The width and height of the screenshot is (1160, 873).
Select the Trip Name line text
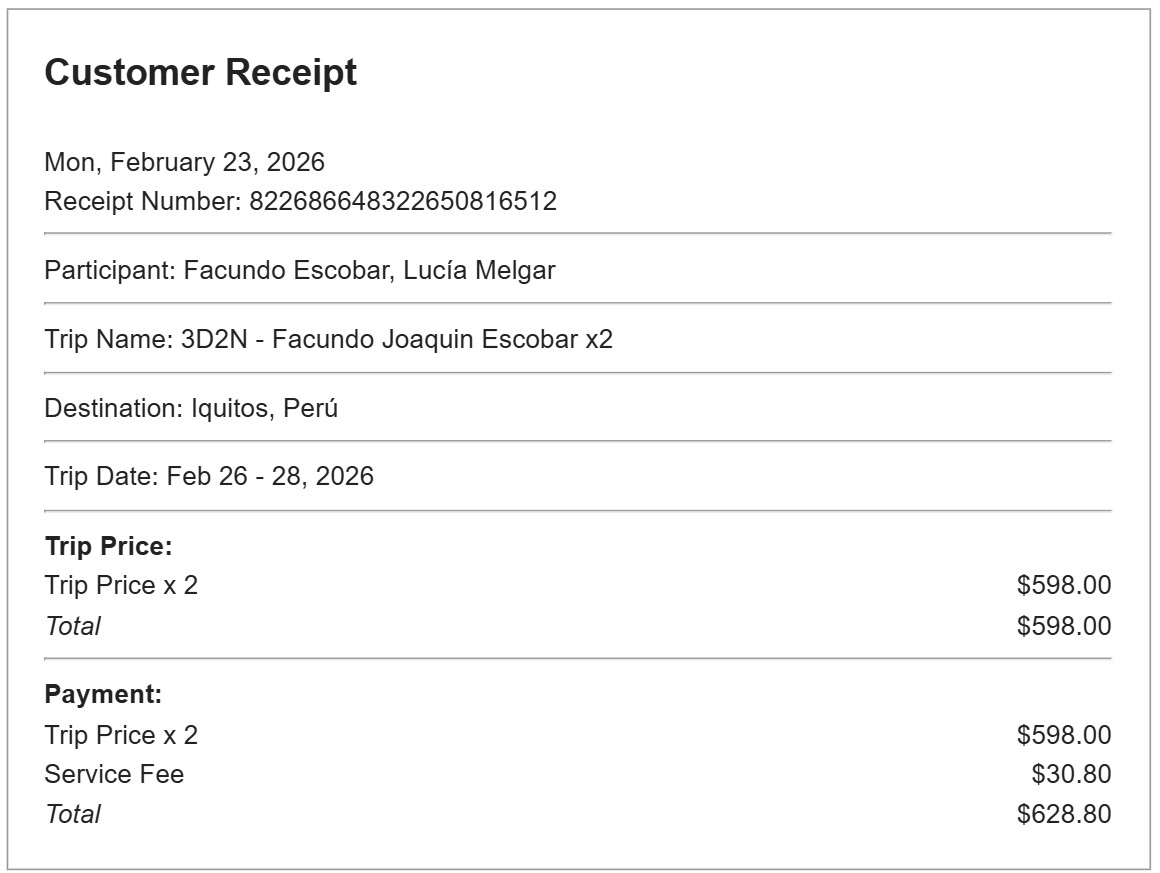coord(328,339)
